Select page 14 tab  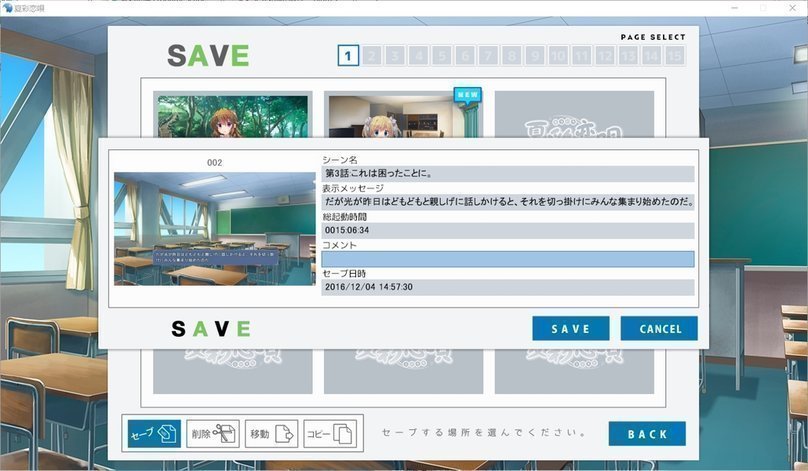point(651,55)
